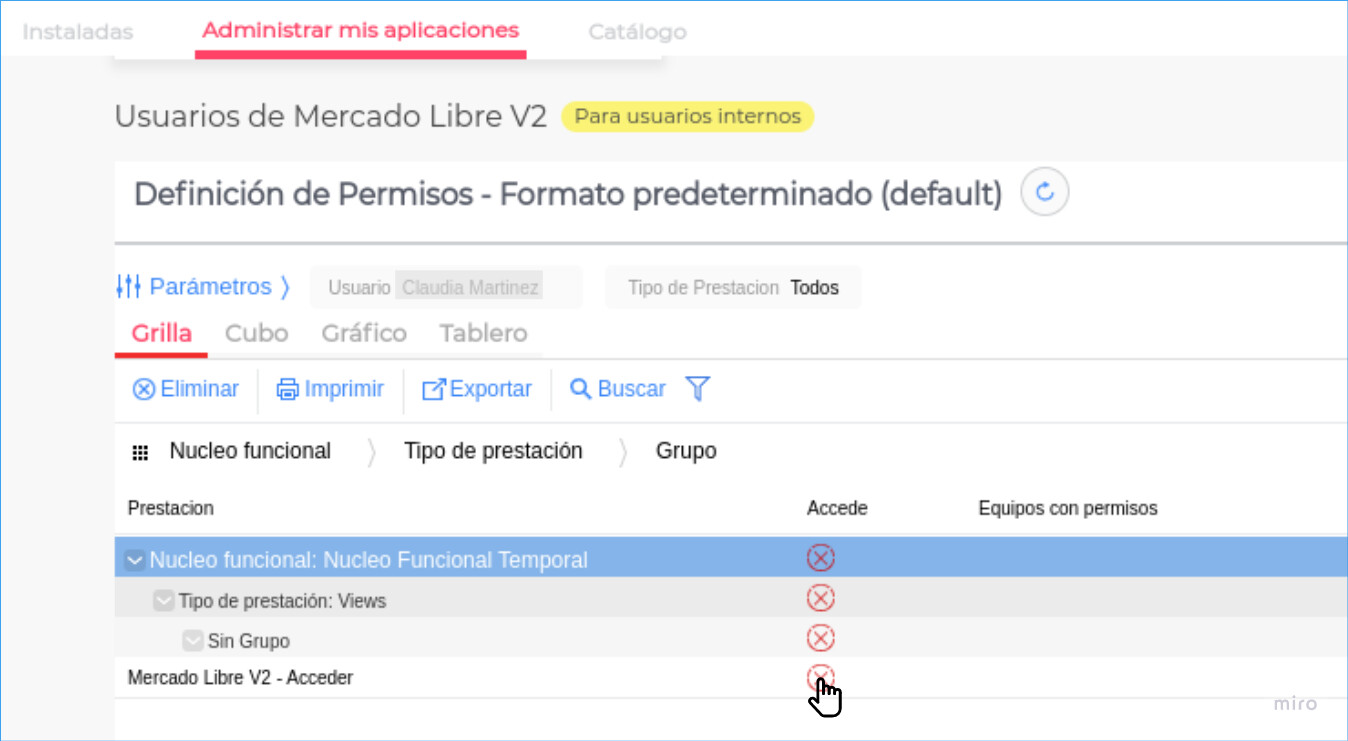Print using the Imprimir button

[331, 389]
